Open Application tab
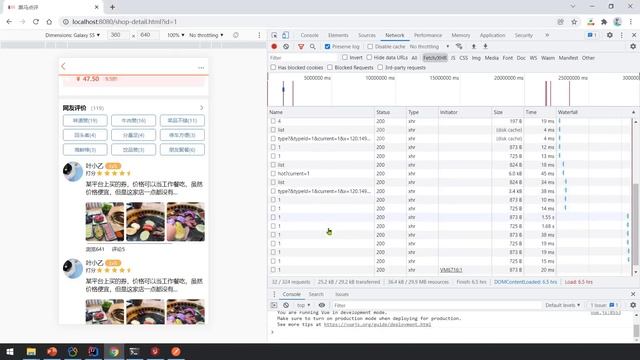 click(x=492, y=36)
